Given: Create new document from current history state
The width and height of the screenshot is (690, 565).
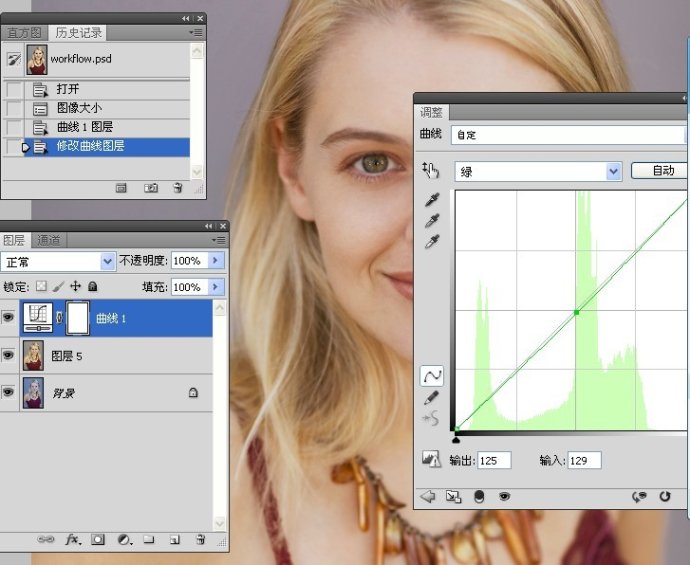Looking at the screenshot, I should coord(121,188).
